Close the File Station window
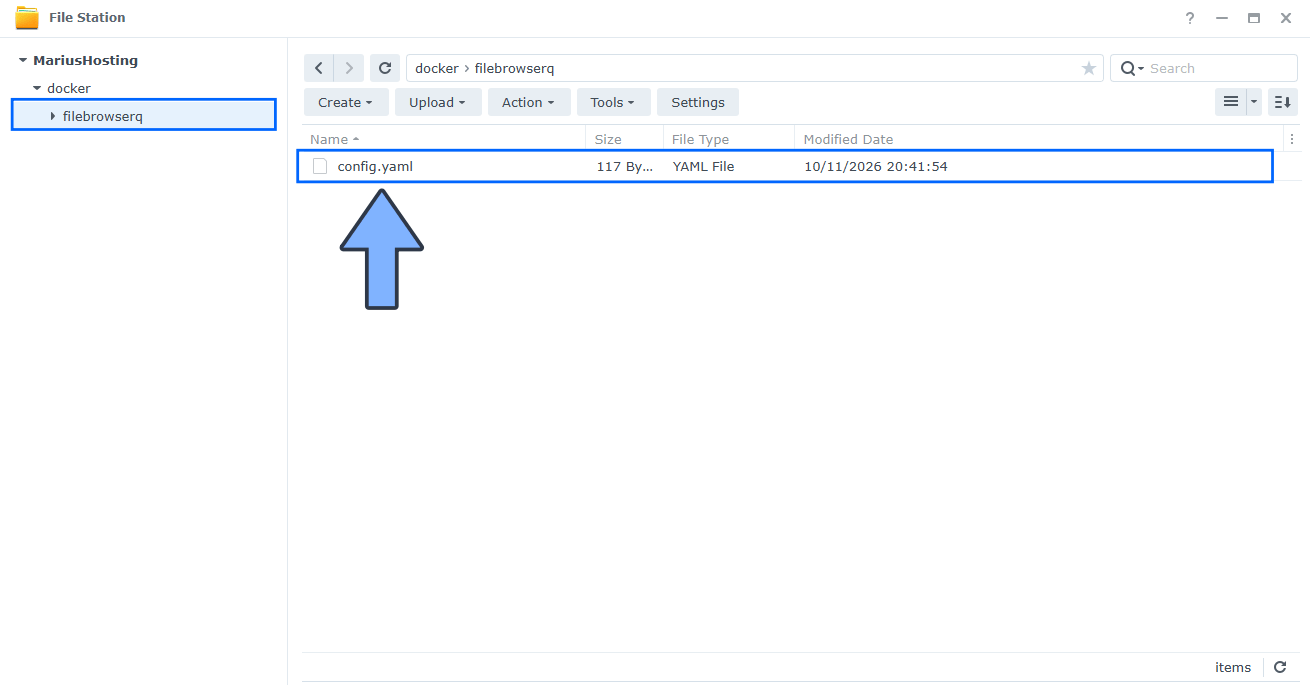Screen dimensions: 1310x685 tap(1286, 18)
